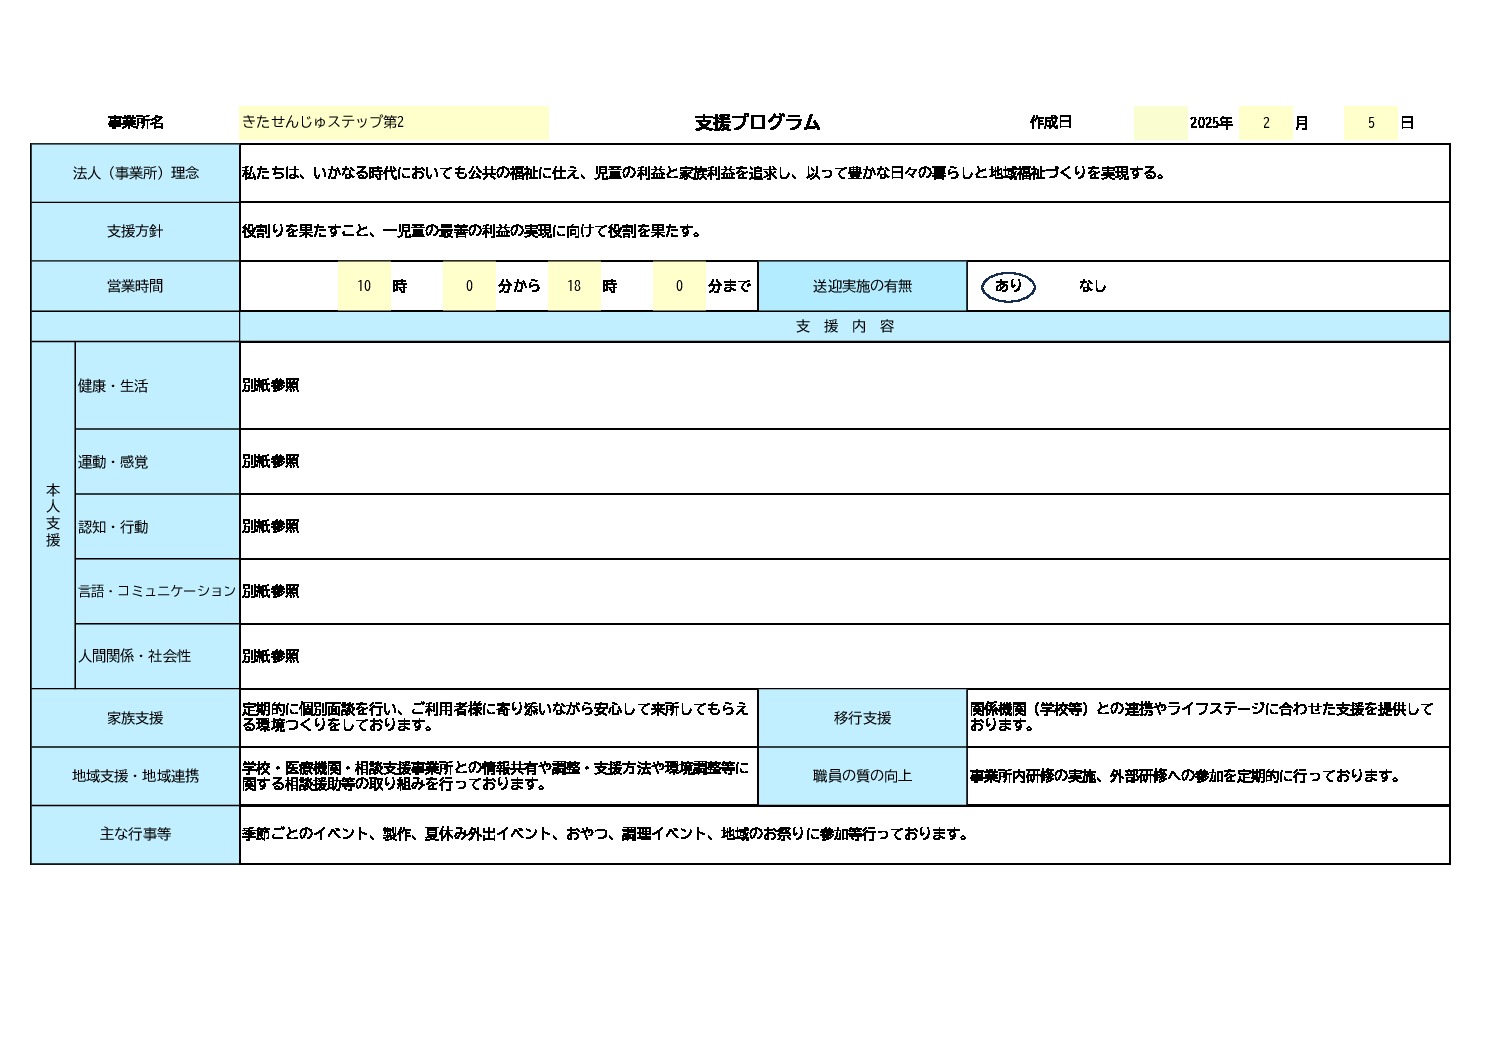Screen dimensions: 1497x1058
Task: Select the 営業時間 header cell
Action: (x=135, y=286)
